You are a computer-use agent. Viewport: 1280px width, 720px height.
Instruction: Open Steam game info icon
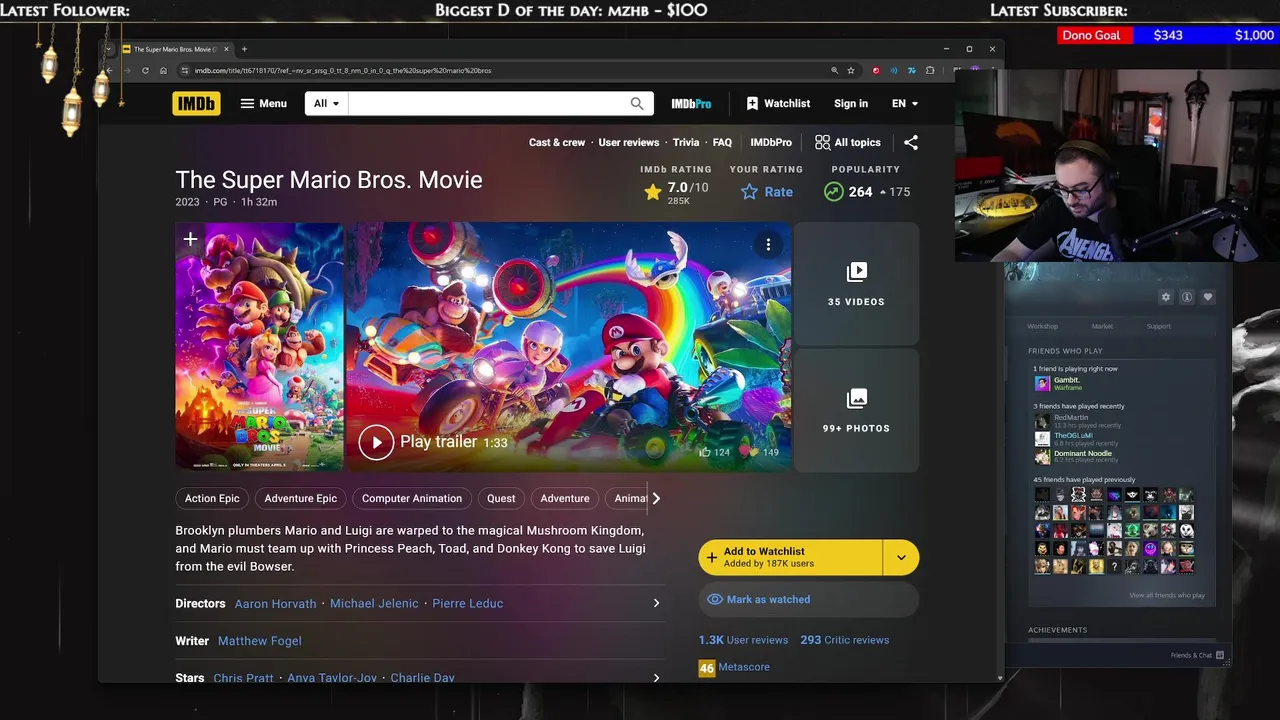coord(1187,297)
